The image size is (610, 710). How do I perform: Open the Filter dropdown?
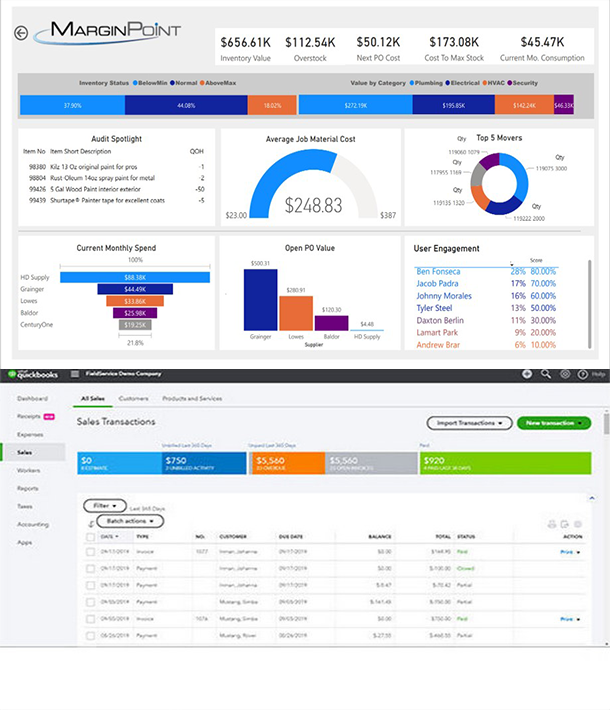coord(105,505)
